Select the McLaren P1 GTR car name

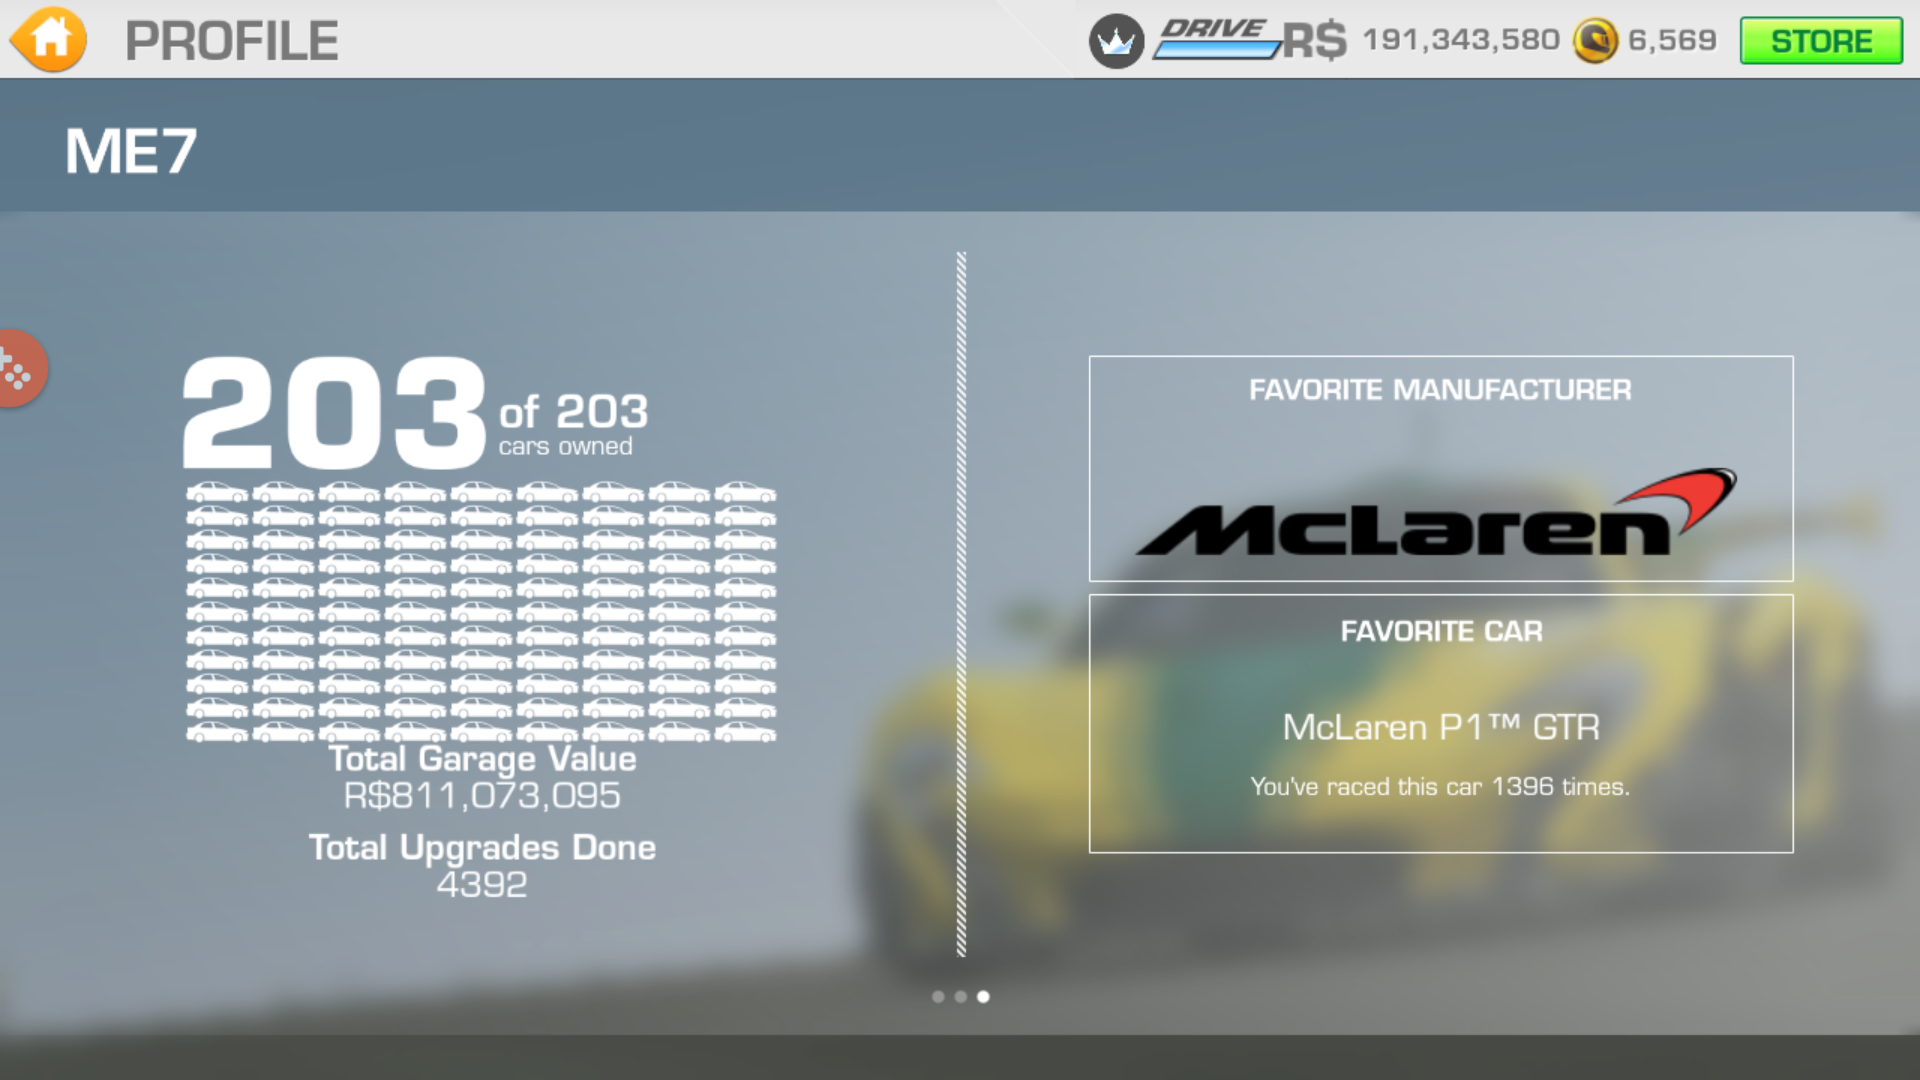click(x=1441, y=727)
